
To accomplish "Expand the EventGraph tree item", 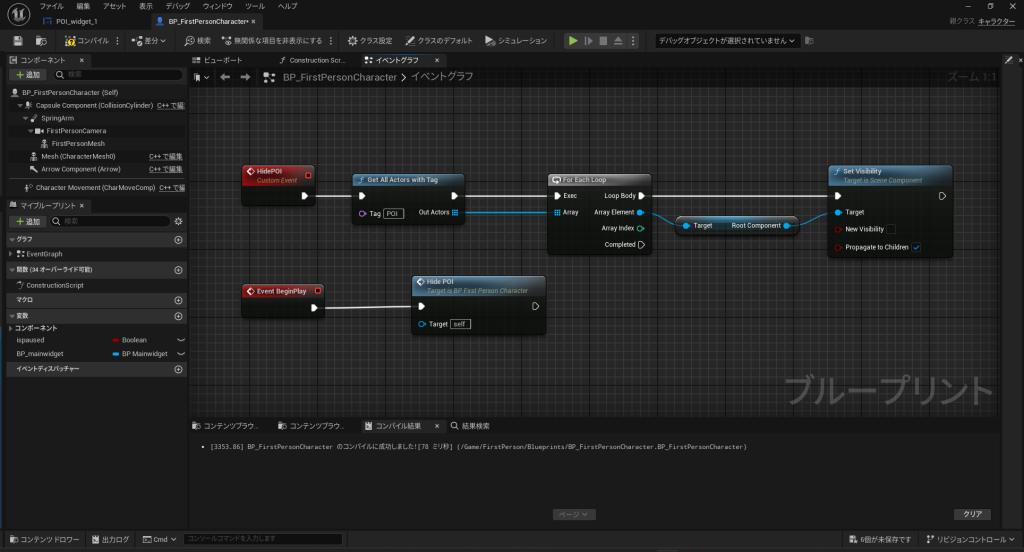I will pyautogui.click(x=12, y=254).
